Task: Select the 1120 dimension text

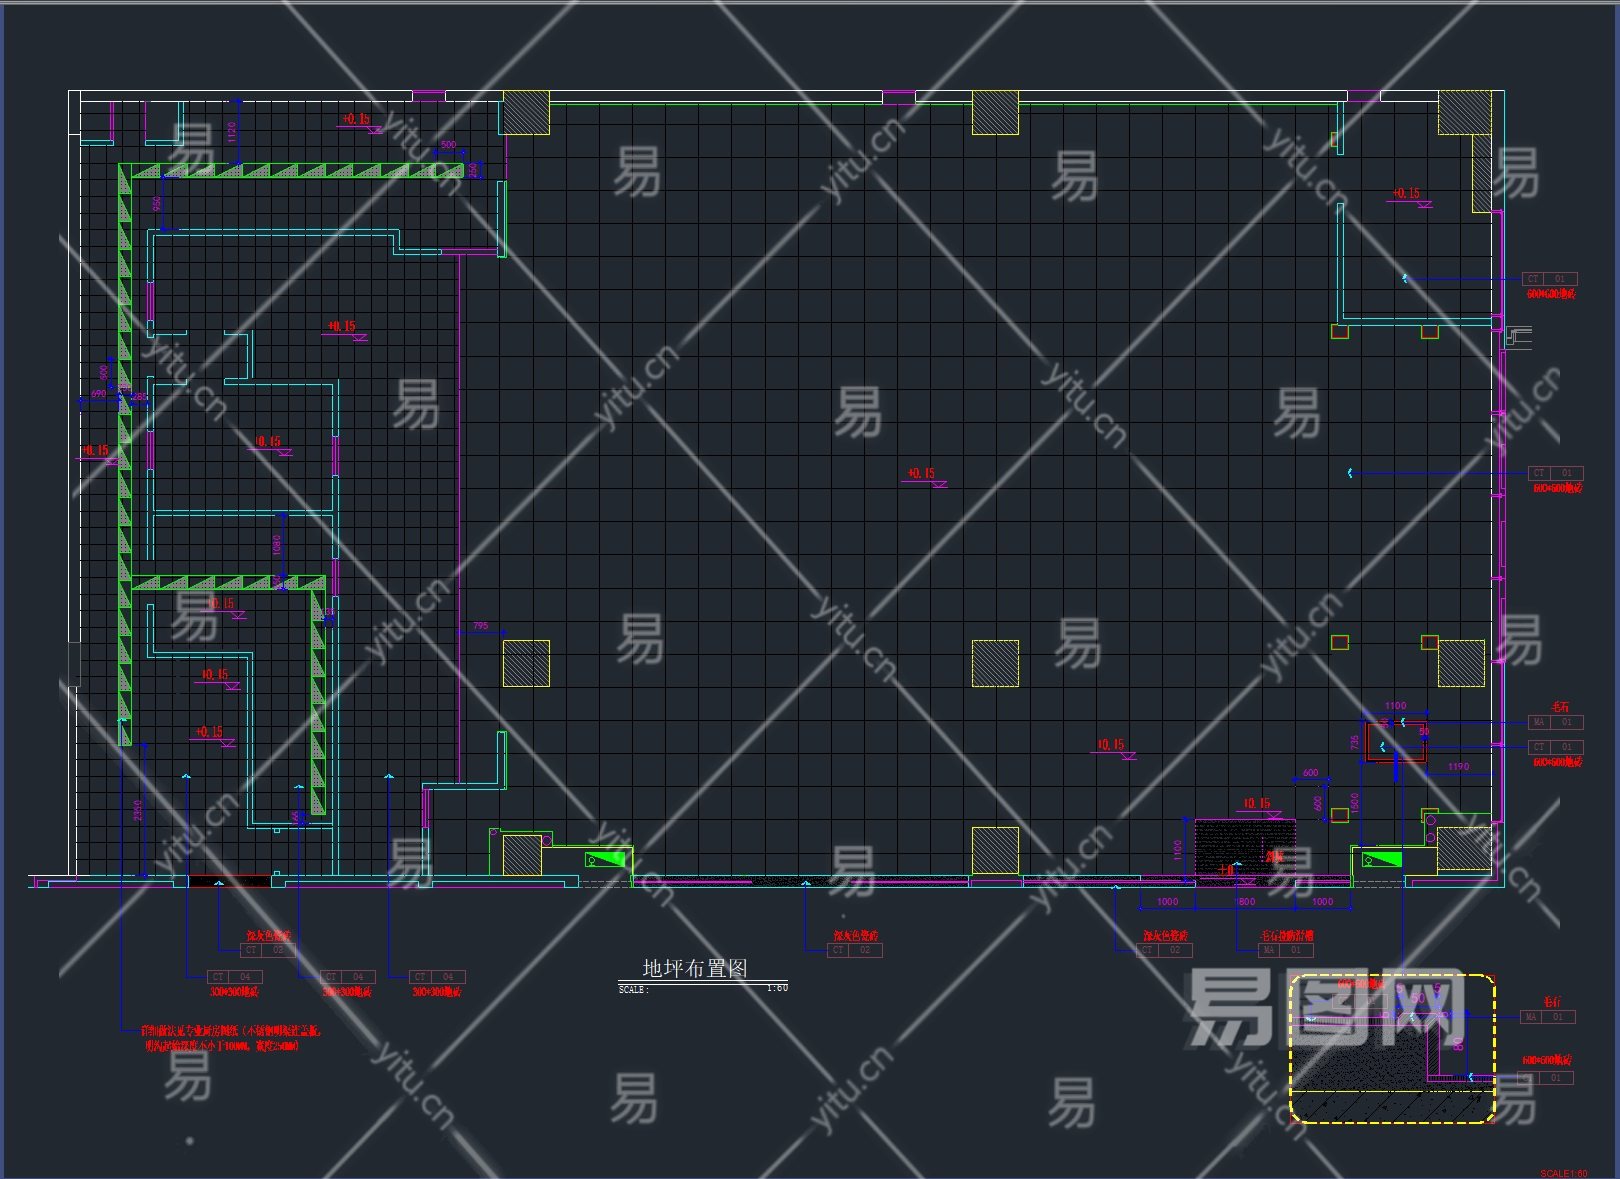Action: click(x=231, y=131)
